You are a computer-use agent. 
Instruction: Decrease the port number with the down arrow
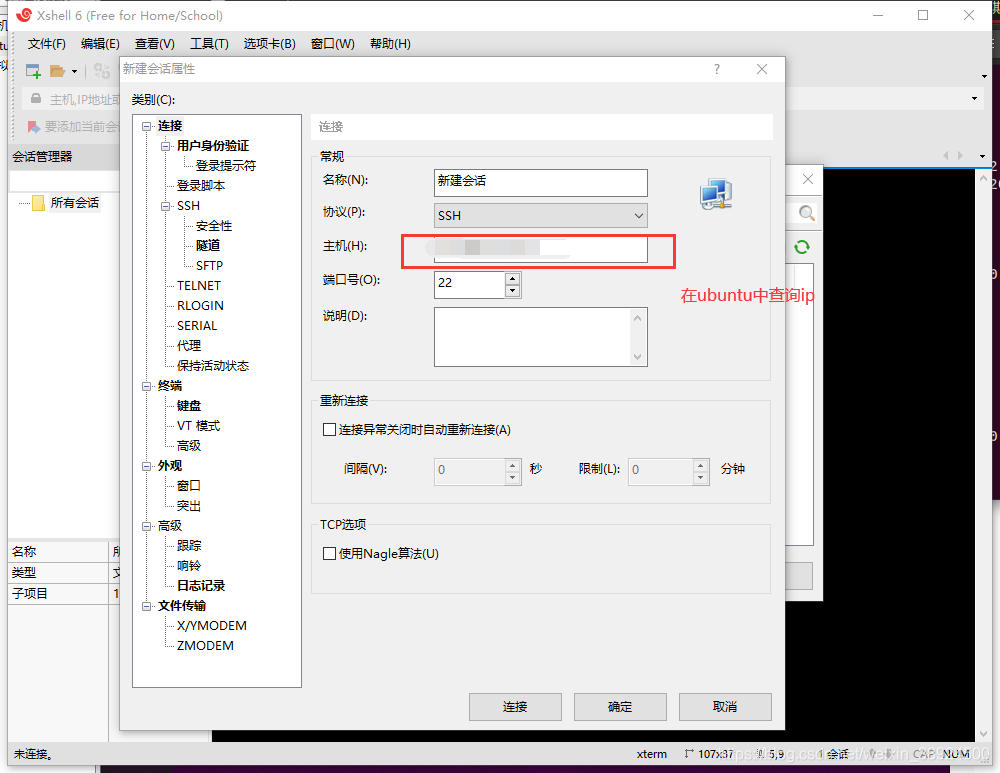click(512, 291)
